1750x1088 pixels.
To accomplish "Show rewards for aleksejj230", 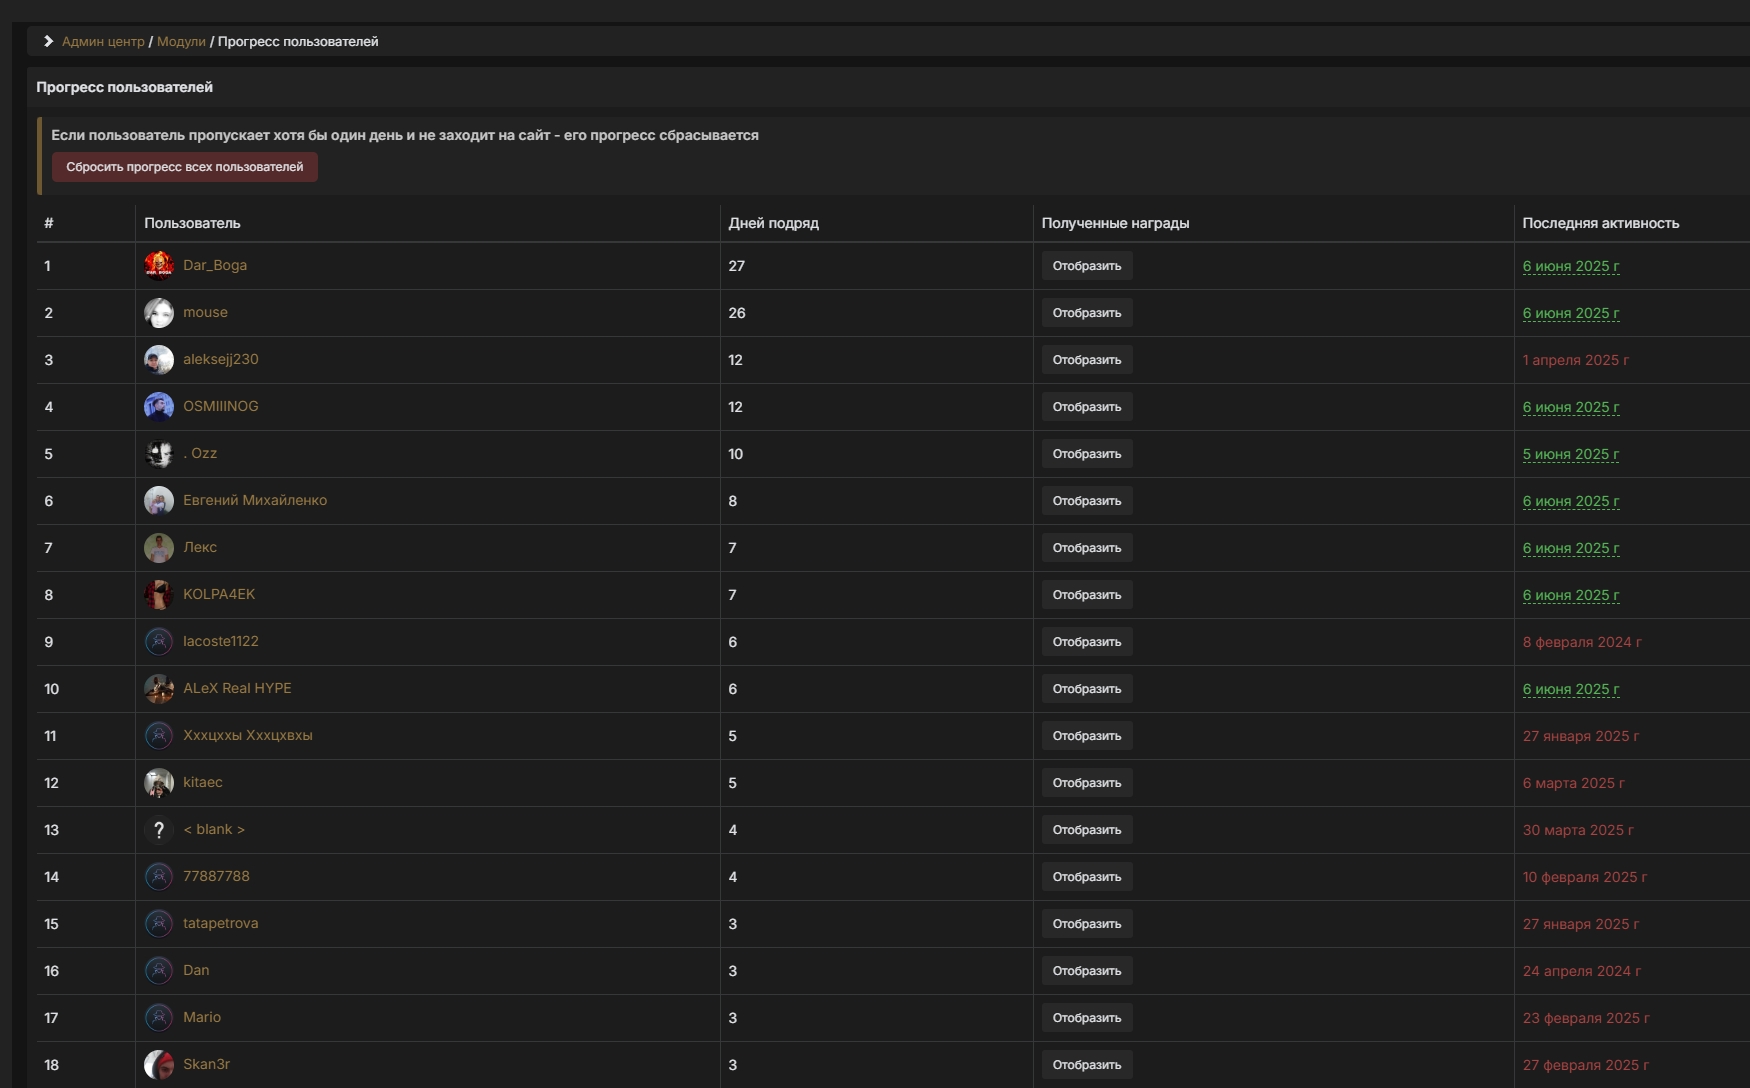I will pos(1086,360).
